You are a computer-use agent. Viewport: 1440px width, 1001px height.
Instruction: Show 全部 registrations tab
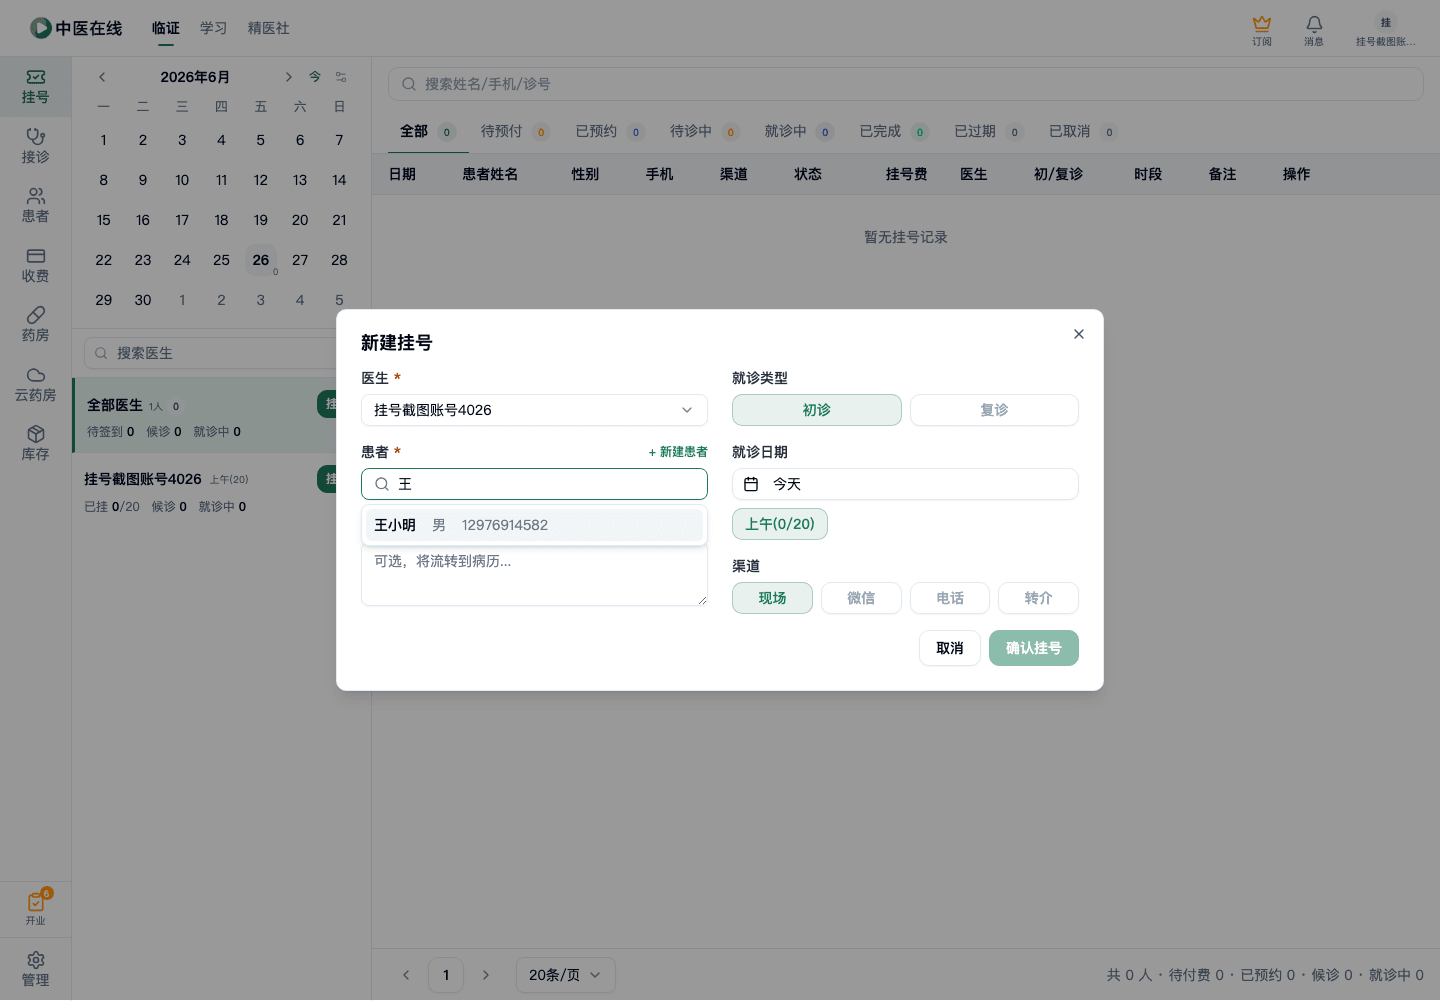[x=428, y=131]
